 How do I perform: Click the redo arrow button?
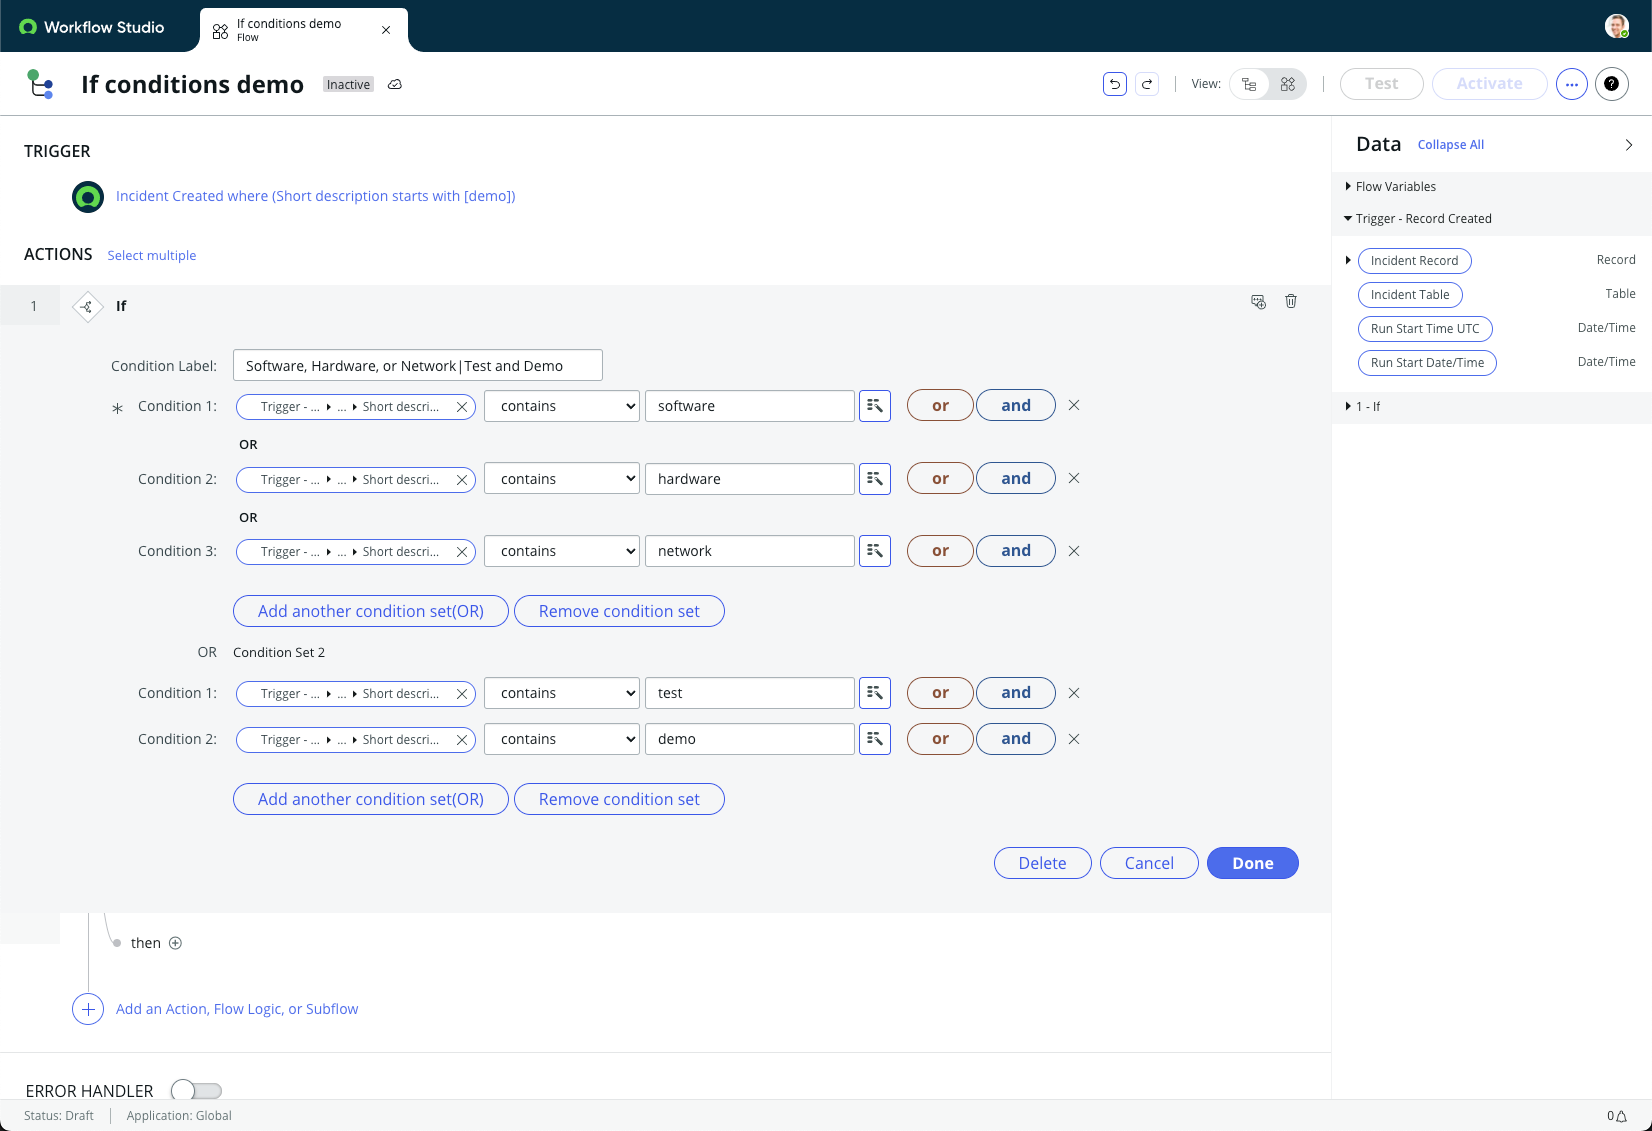point(1147,84)
